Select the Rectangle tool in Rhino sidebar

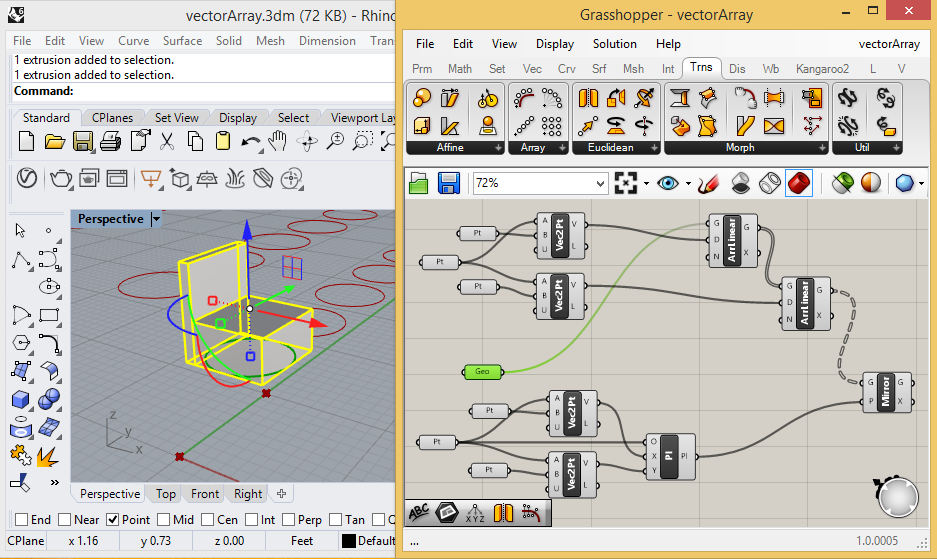click(x=49, y=315)
